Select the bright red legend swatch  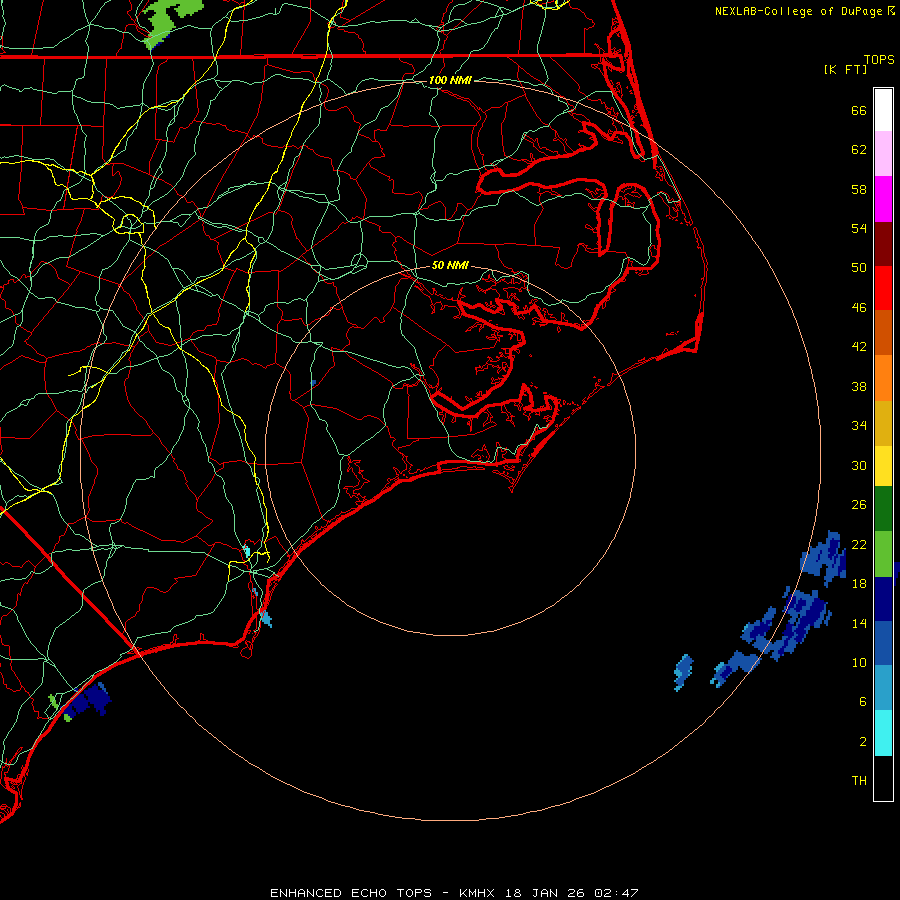coord(883,288)
